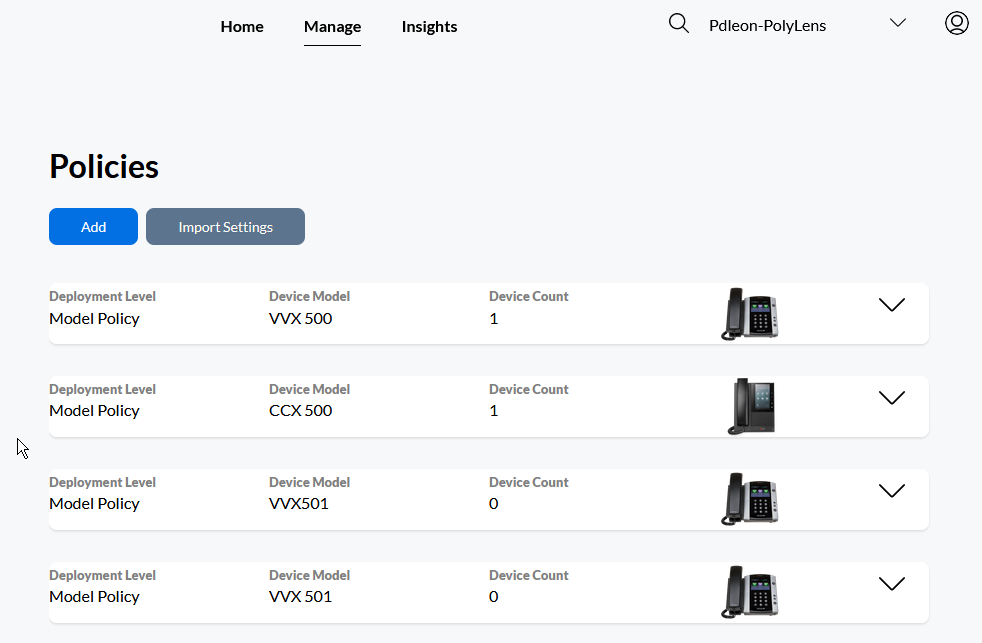
Task: Click the VVX501 phone thumbnail
Action: tap(749, 499)
